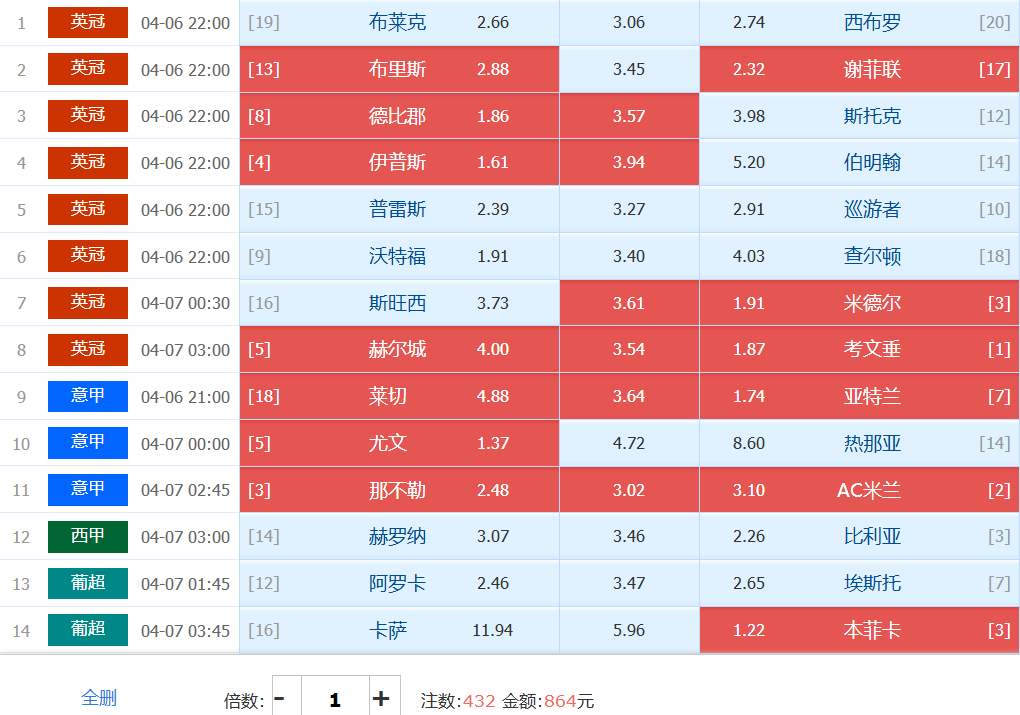Select 斯旺西 home win odds 3.73

pyautogui.click(x=399, y=303)
